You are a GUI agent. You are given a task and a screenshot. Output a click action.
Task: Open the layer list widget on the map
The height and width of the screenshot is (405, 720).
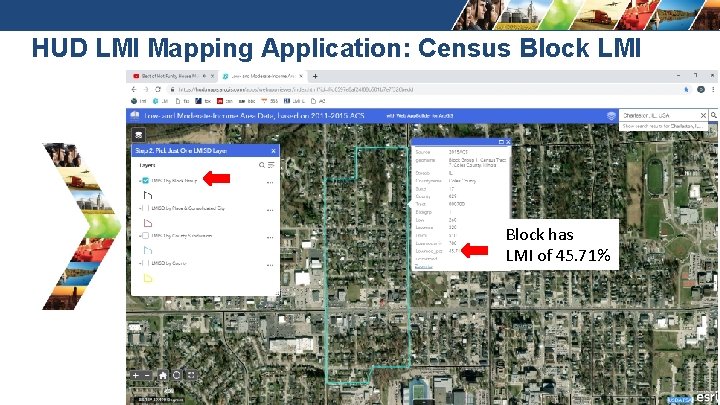pyautogui.click(x=139, y=135)
